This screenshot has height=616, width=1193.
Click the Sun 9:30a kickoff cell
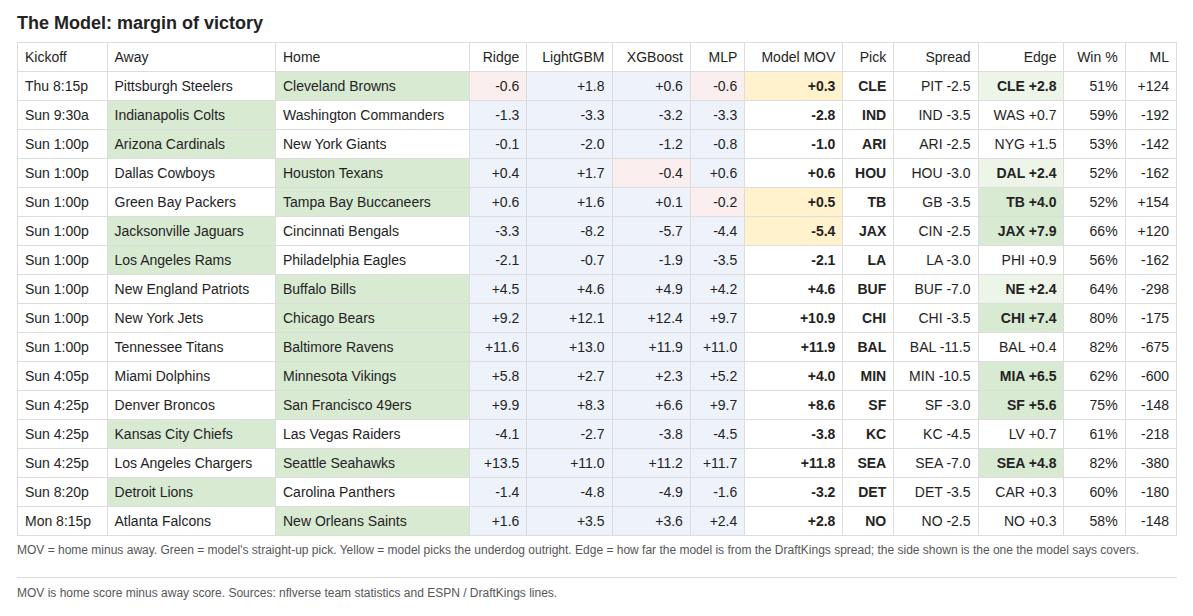click(62, 115)
